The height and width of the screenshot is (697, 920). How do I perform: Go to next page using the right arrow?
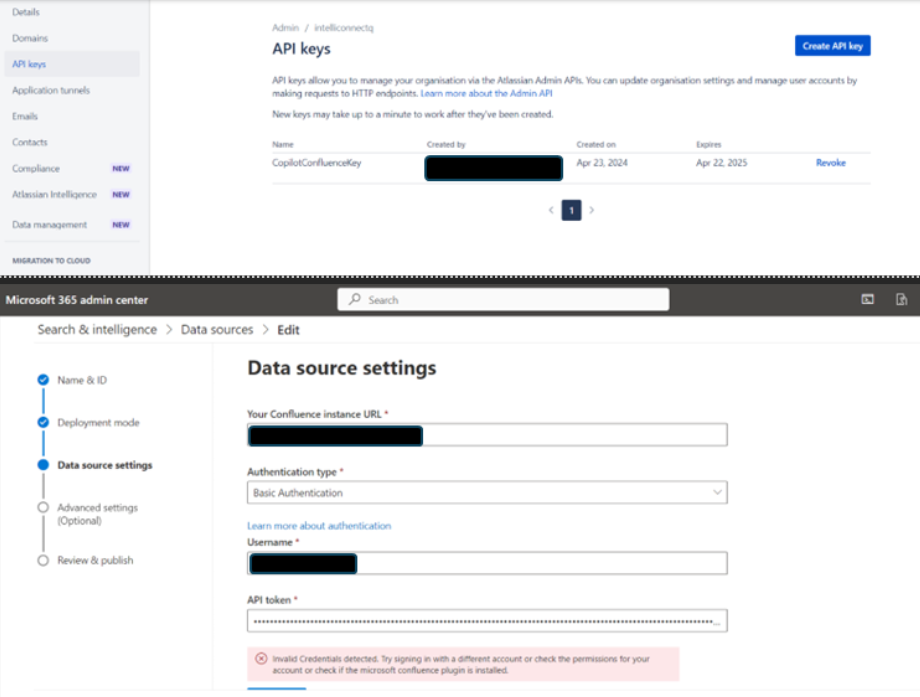[590, 210]
